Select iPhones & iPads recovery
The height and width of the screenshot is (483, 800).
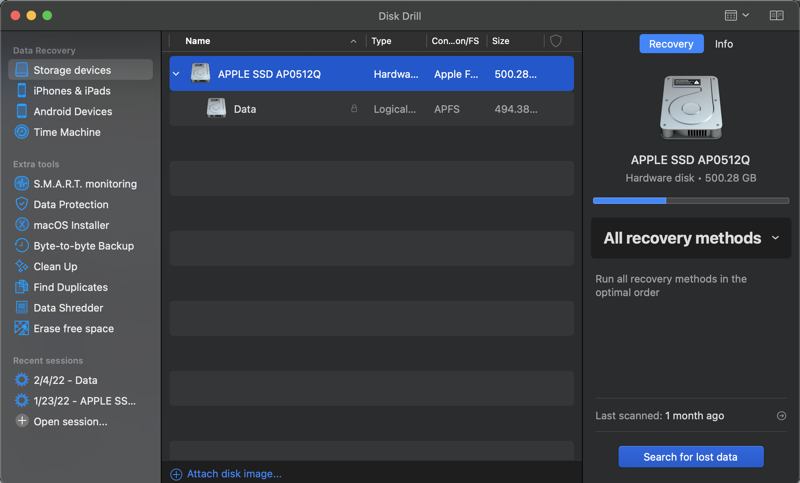pyautogui.click(x=71, y=91)
